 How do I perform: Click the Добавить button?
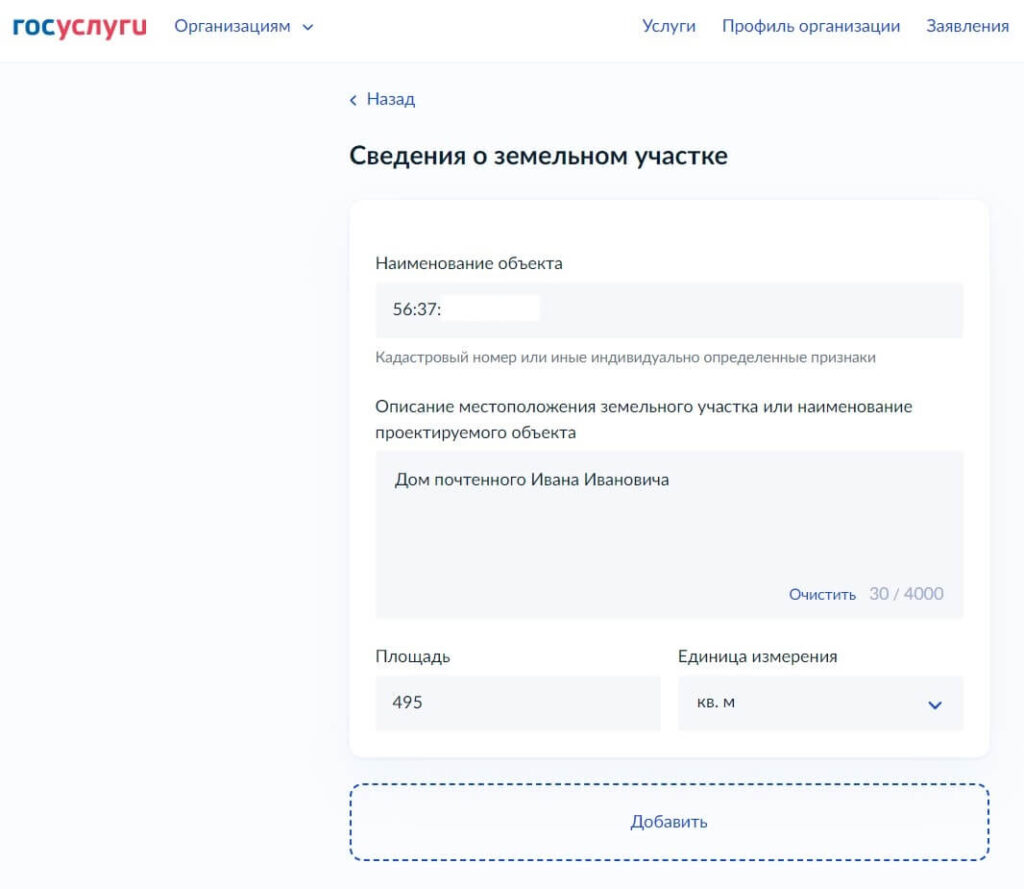669,822
